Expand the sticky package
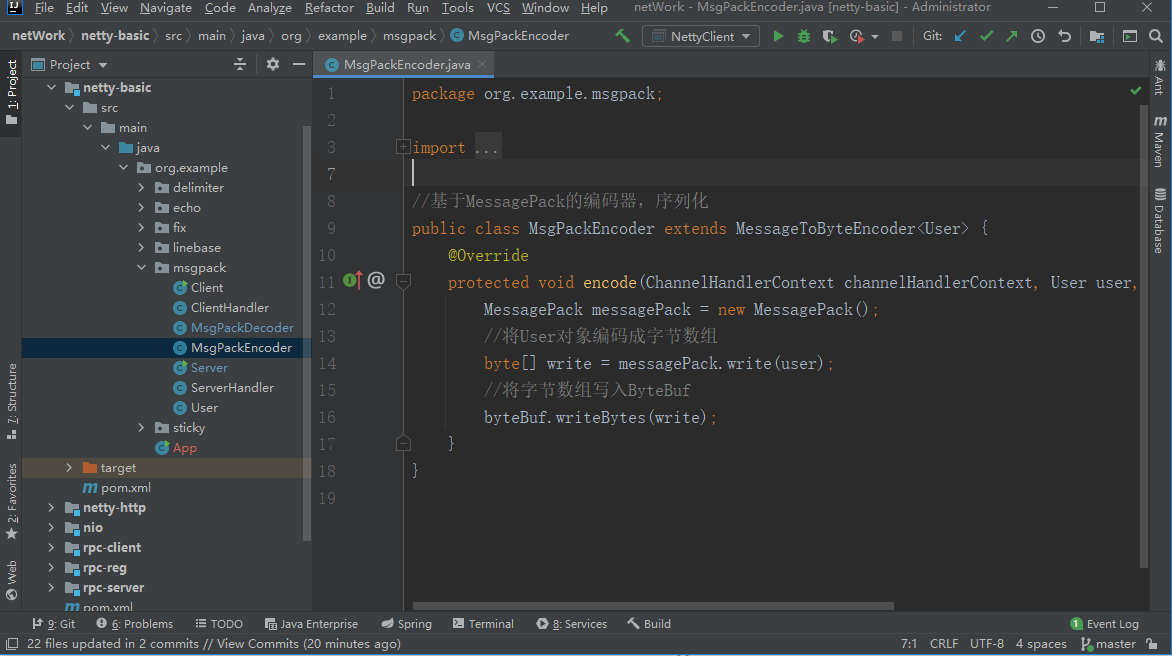The image size is (1172, 656). tap(141, 427)
